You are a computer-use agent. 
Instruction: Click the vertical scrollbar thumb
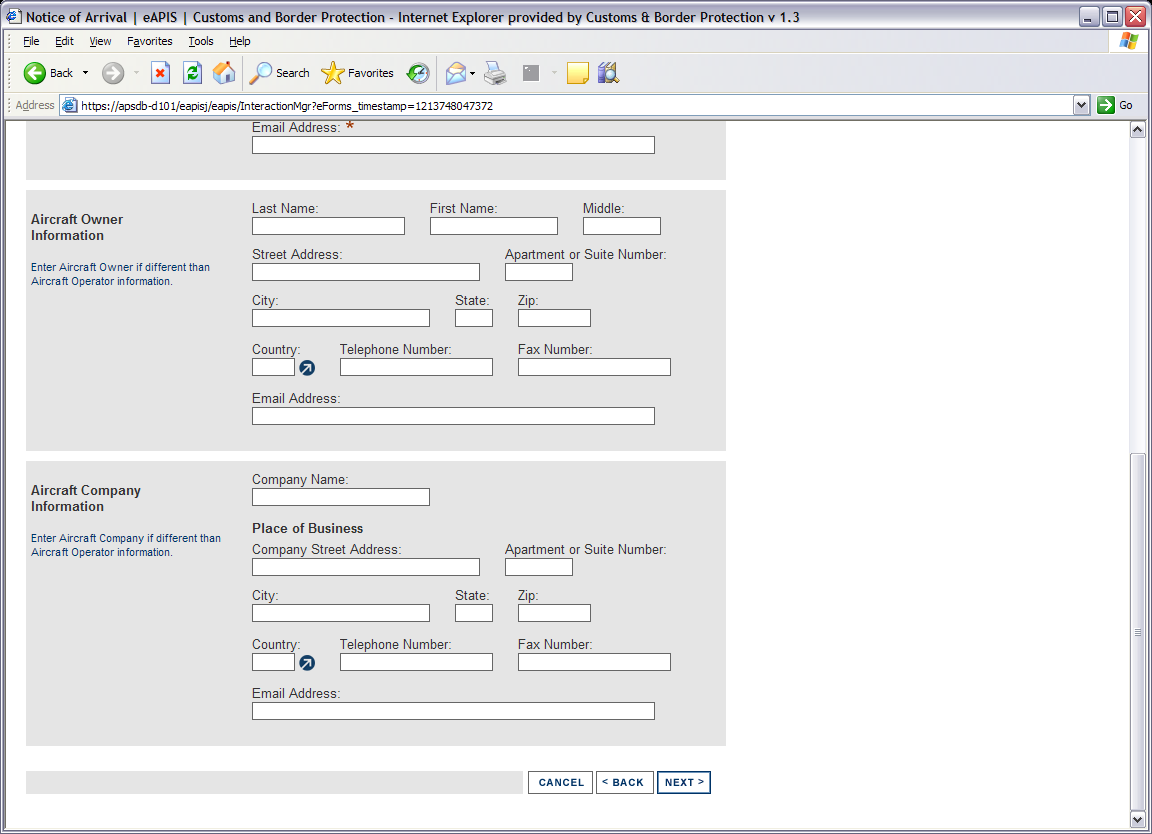(x=1136, y=630)
